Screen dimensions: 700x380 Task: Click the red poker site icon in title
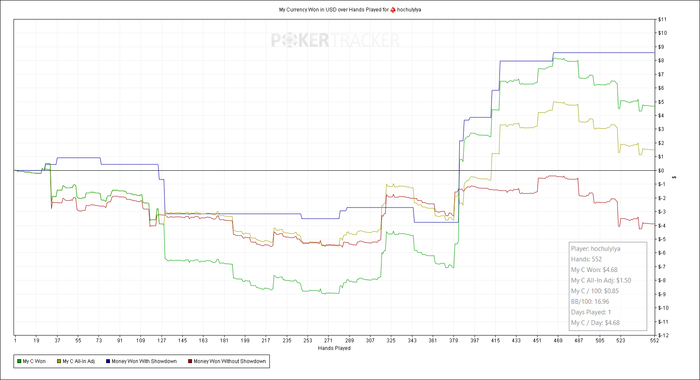click(x=393, y=9)
